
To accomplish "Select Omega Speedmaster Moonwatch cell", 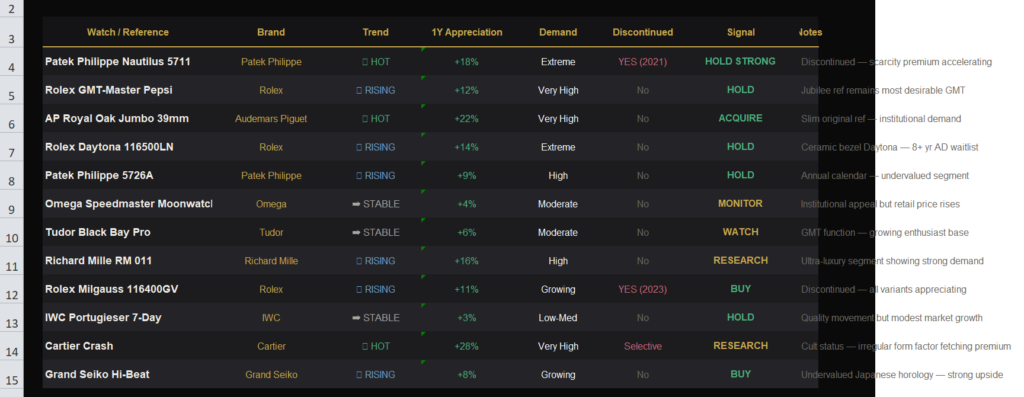I will pyautogui.click(x=128, y=204).
